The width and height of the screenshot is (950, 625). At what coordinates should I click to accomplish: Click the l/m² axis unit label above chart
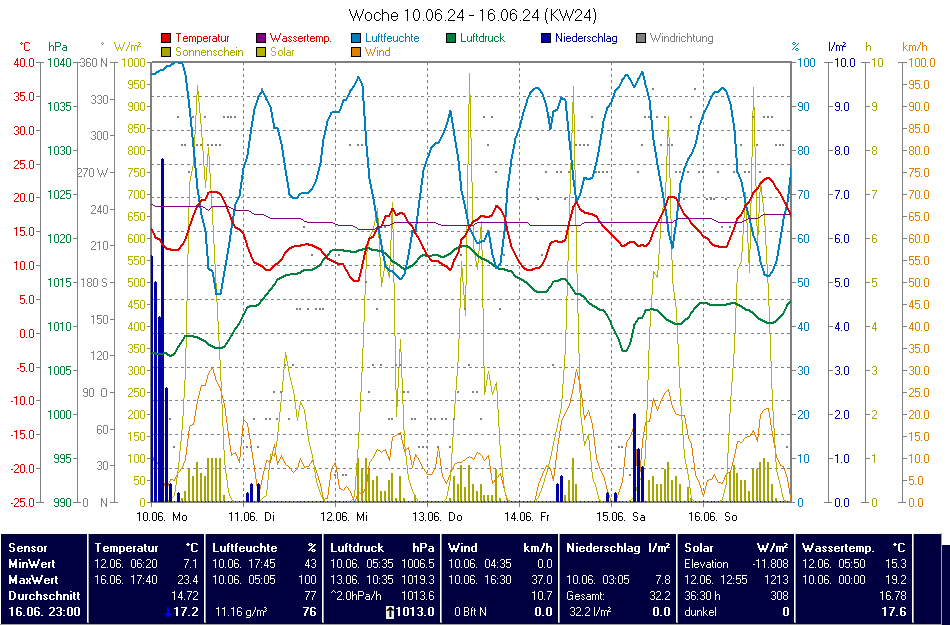[x=837, y=47]
